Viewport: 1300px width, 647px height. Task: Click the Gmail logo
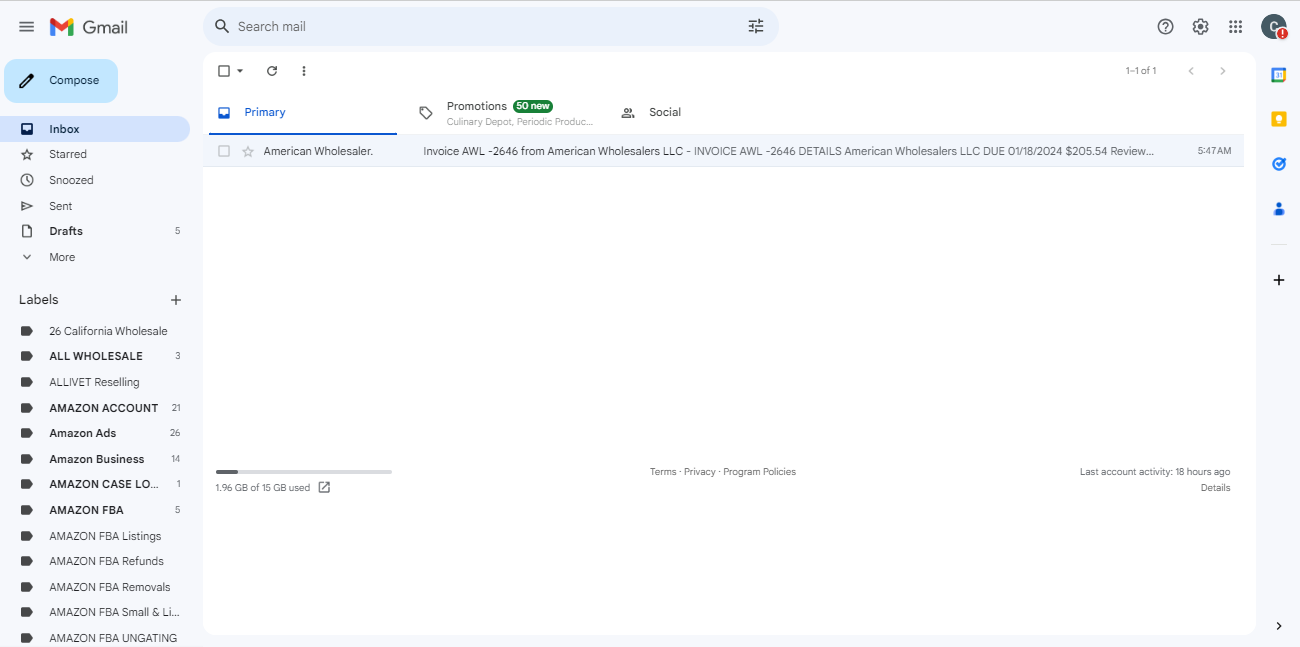coord(89,27)
